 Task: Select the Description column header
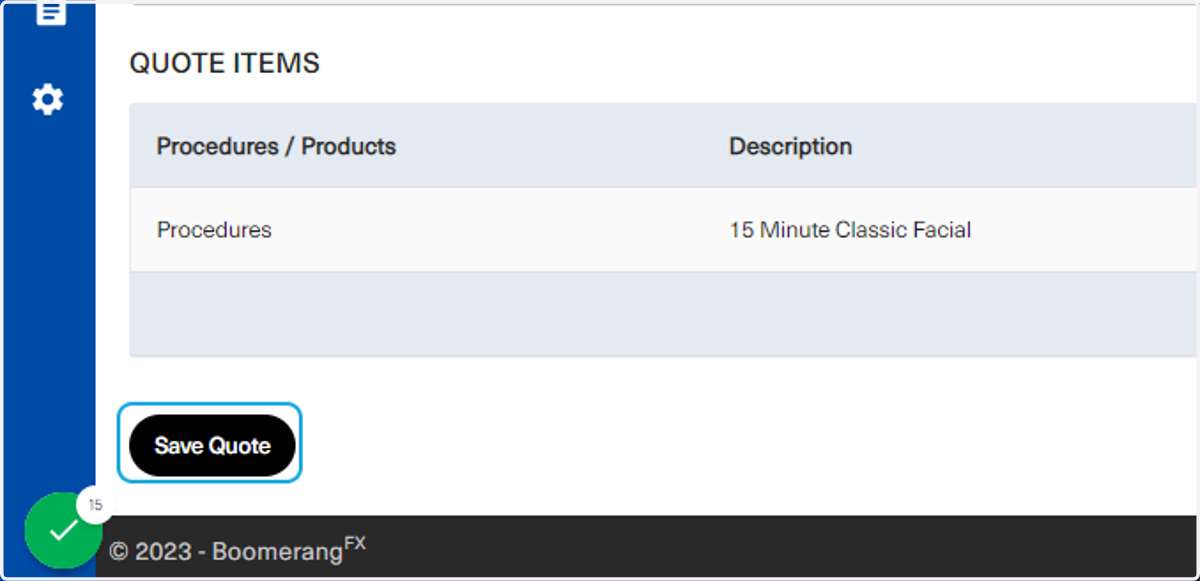pos(790,146)
